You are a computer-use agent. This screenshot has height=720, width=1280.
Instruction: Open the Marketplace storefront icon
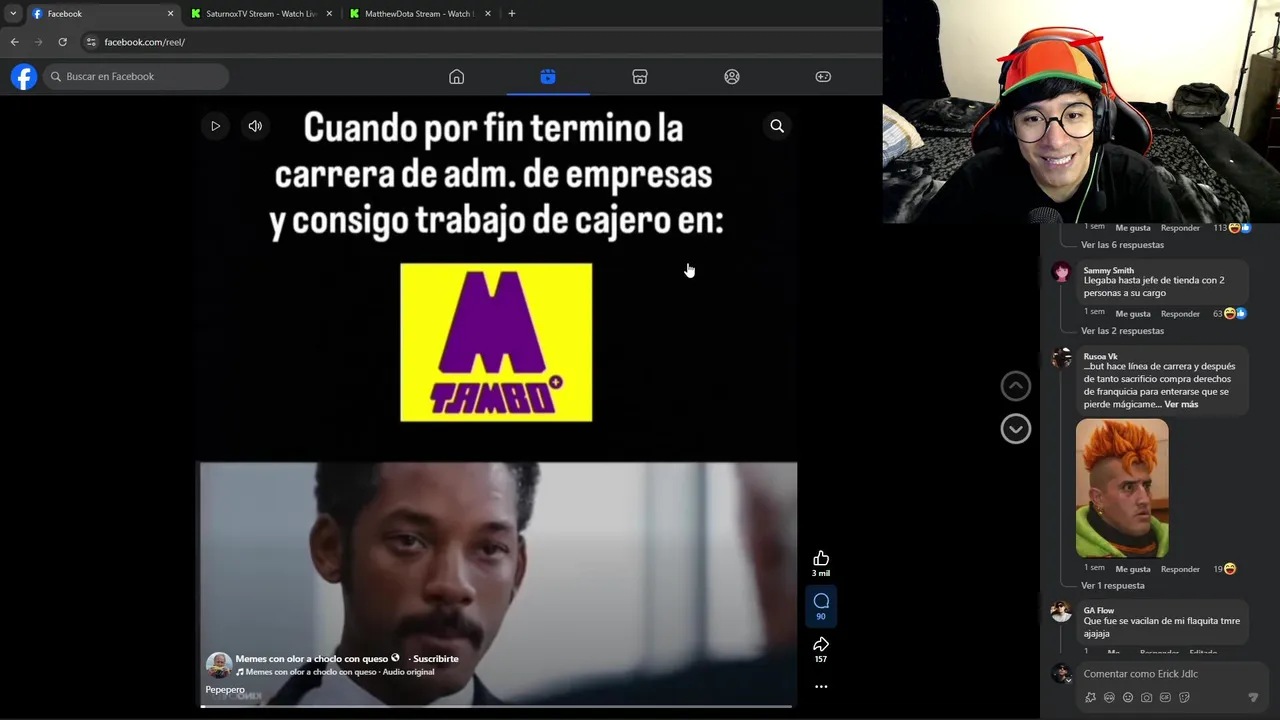click(640, 77)
